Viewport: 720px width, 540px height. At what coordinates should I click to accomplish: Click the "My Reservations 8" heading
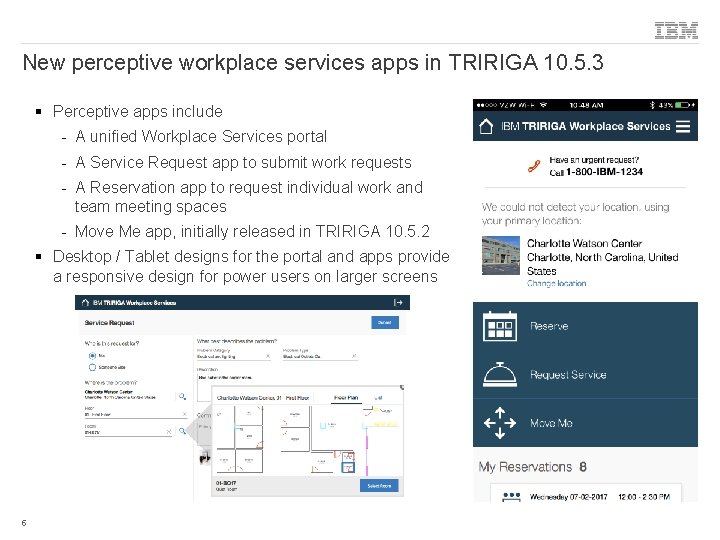tap(533, 467)
